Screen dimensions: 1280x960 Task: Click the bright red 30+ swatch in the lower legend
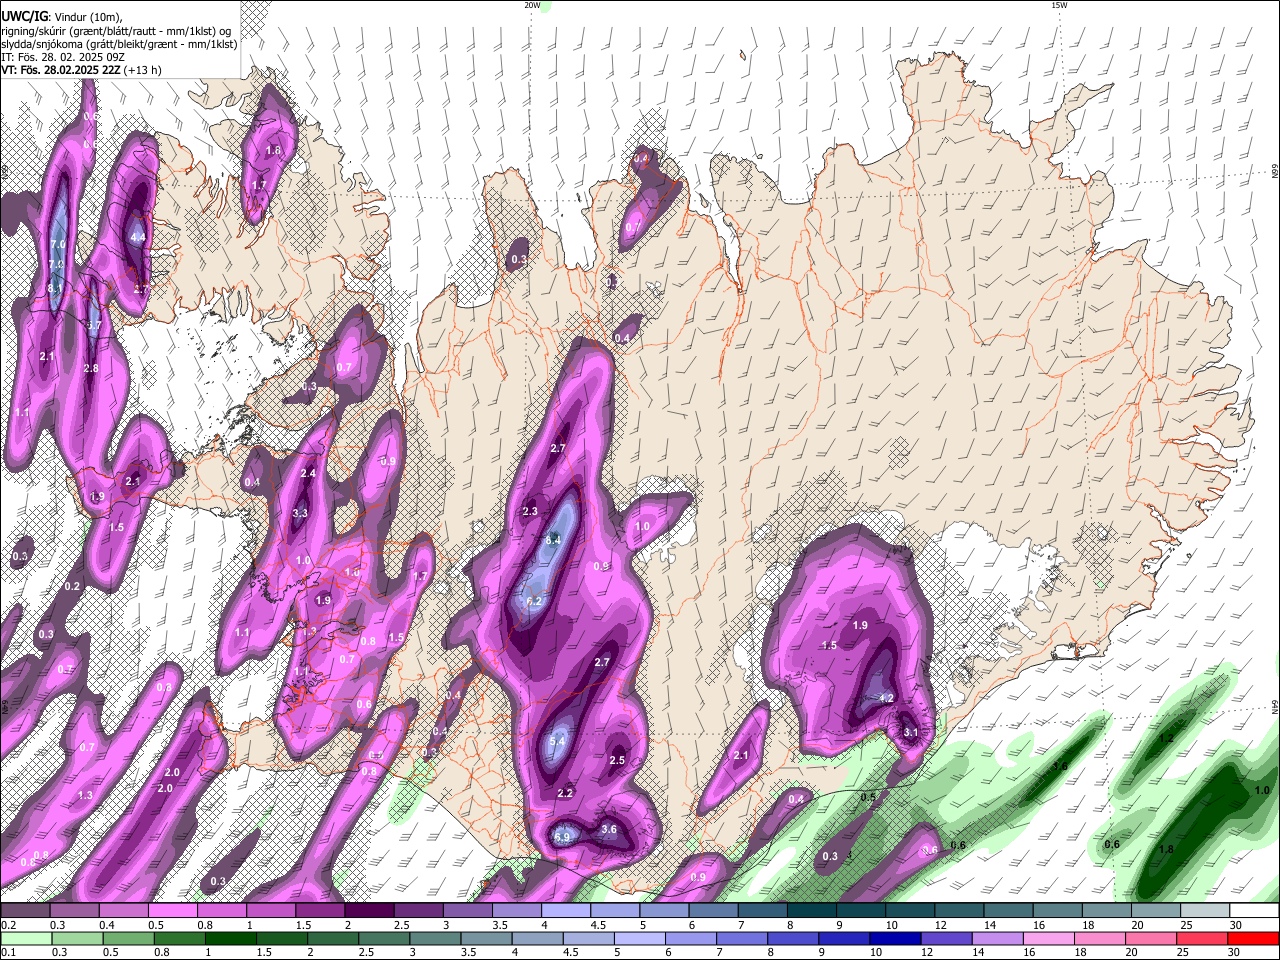[x=1255, y=938]
